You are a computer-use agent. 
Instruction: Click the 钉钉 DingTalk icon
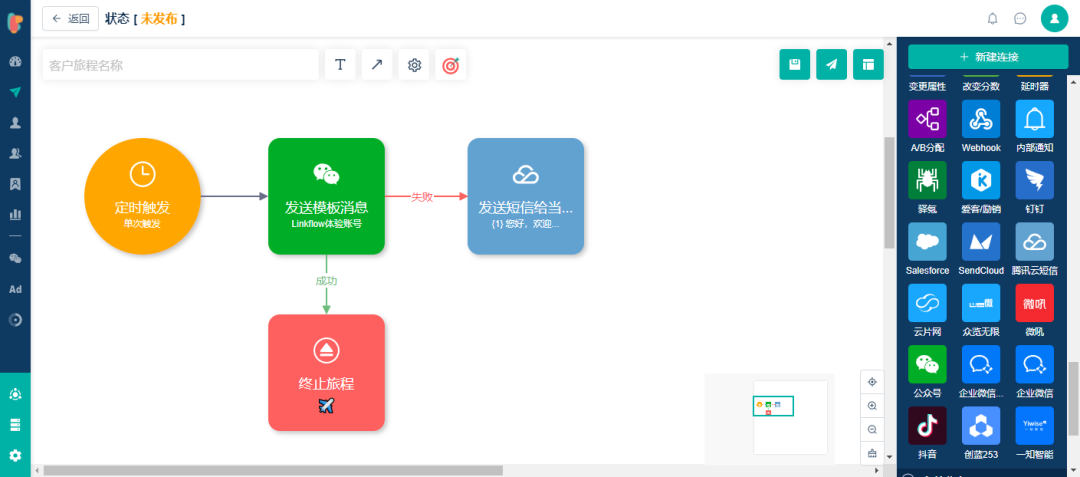coord(1035,180)
